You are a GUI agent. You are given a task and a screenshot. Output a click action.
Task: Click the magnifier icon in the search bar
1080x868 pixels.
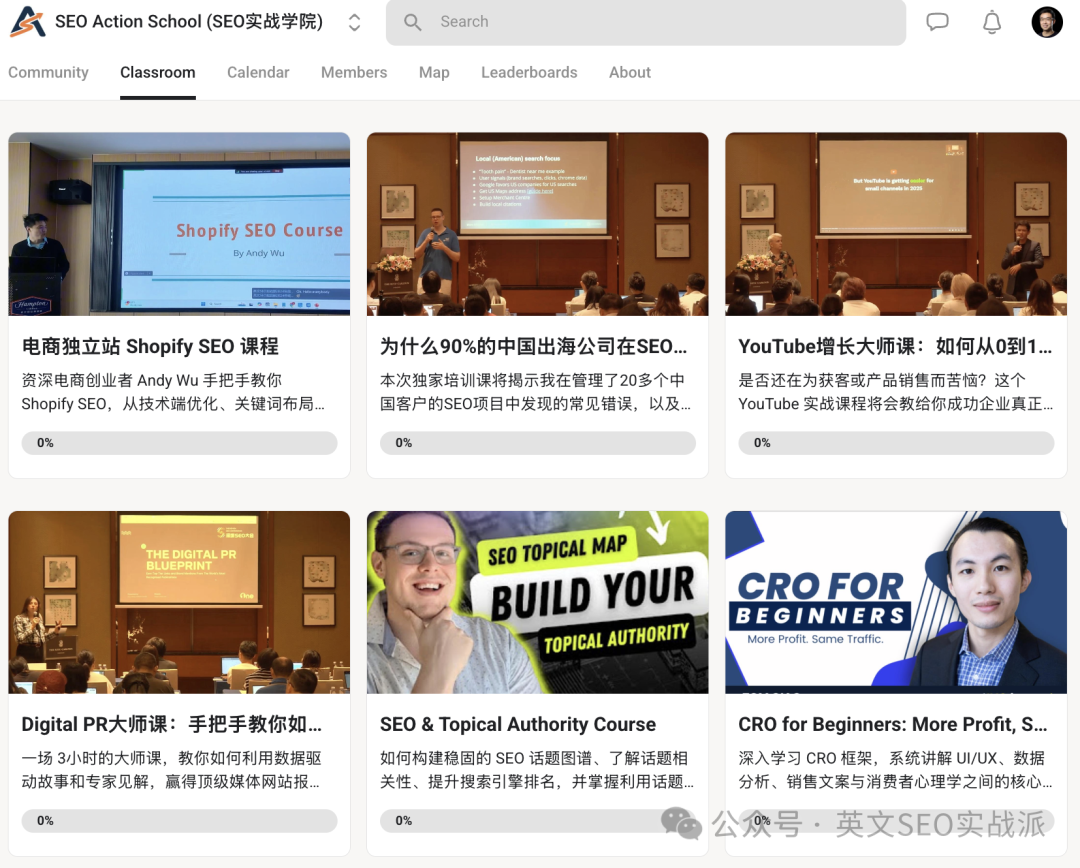413,22
